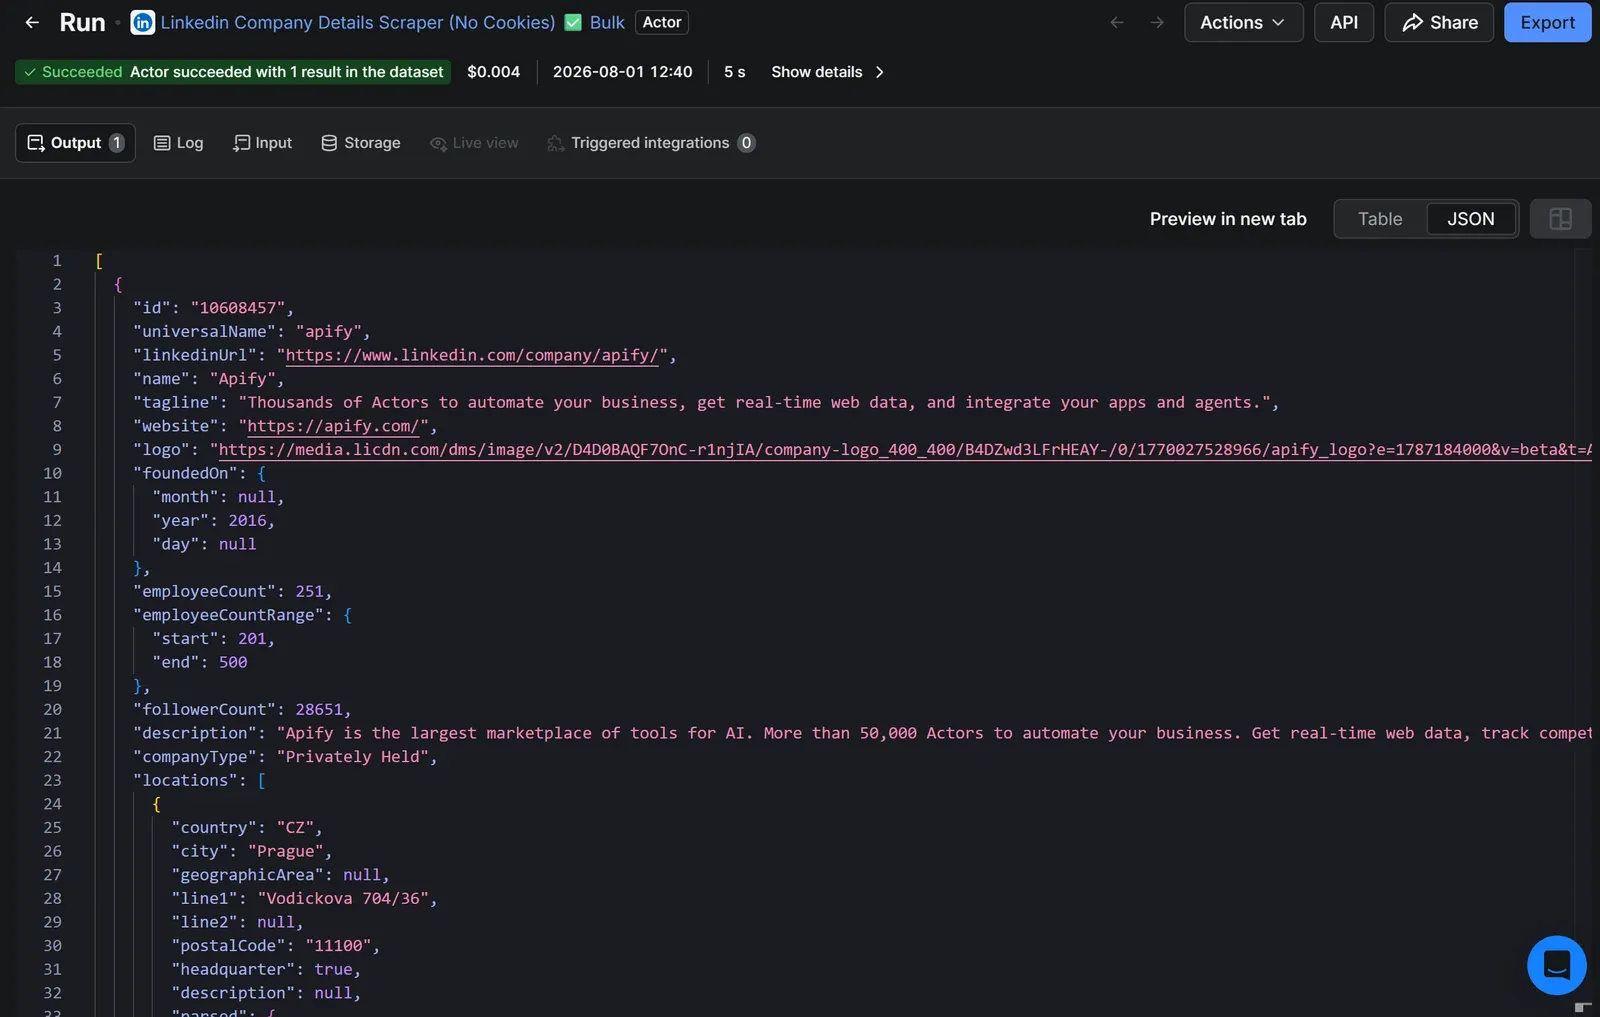This screenshot has height=1017, width=1600.
Task: Click the "universalName": "apify" line
Action: [252, 331]
